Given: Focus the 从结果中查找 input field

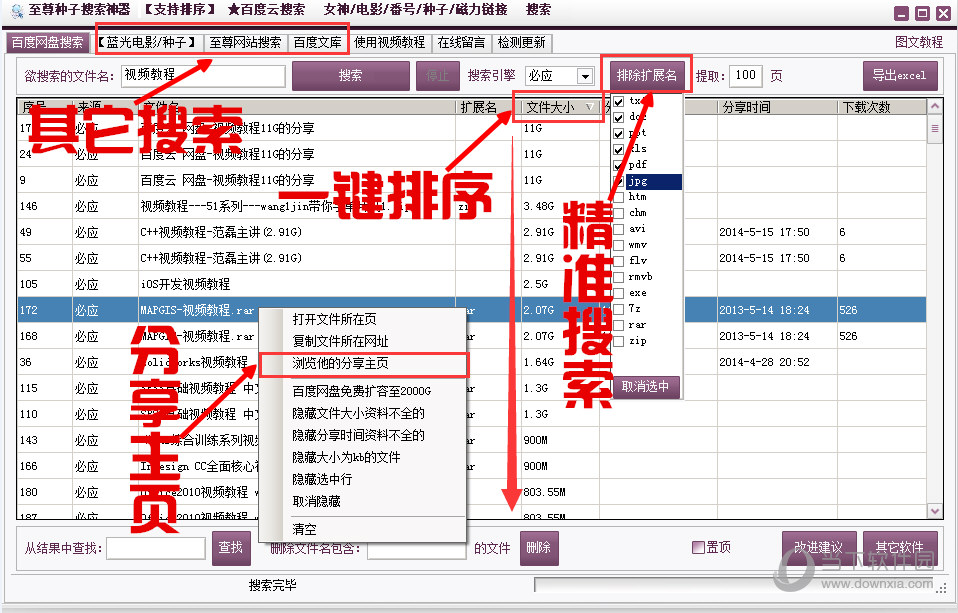Looking at the screenshot, I should [156, 548].
